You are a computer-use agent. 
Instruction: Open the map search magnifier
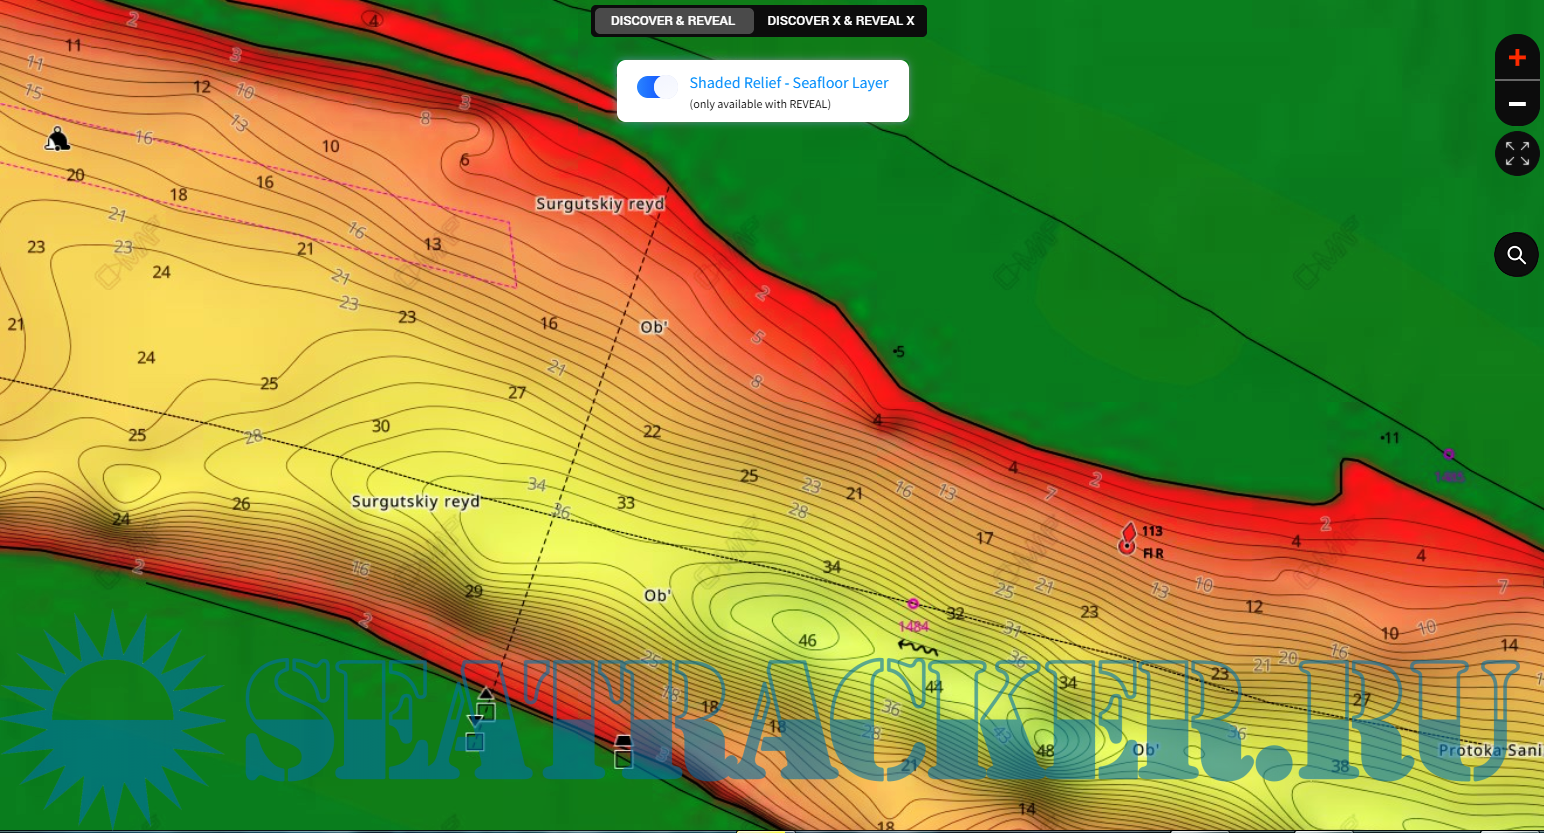pos(1516,255)
